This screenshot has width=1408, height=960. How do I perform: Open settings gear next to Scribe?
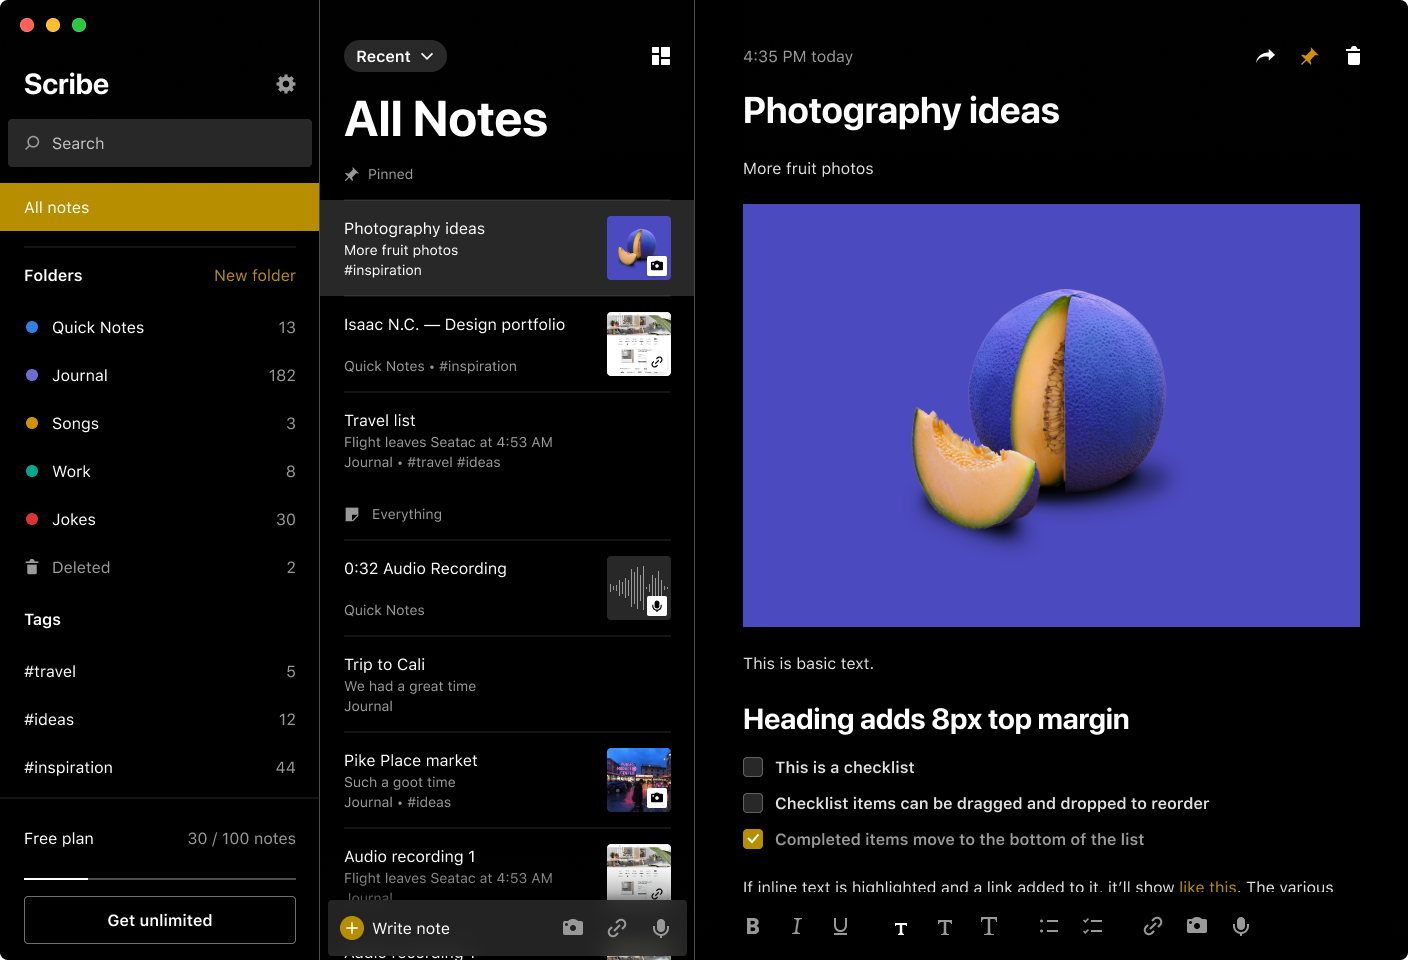[x=286, y=84]
